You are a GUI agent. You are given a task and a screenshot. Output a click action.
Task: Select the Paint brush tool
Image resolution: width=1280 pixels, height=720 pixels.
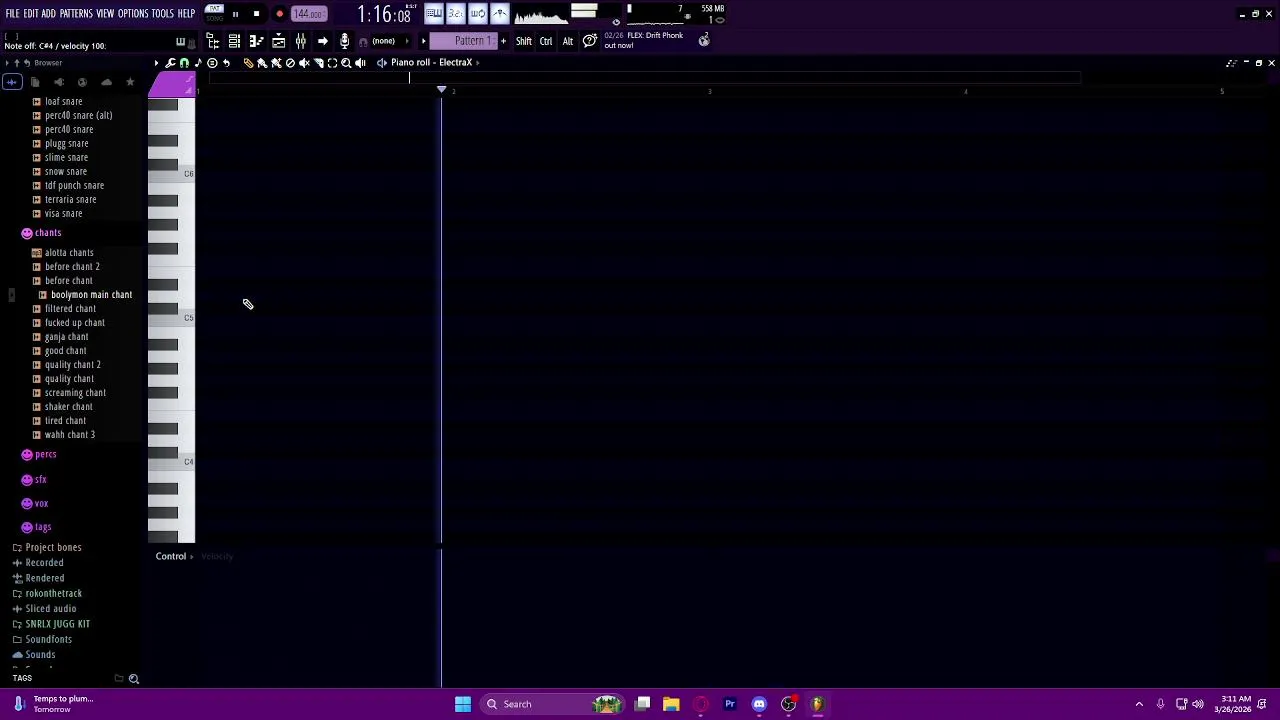point(262,62)
